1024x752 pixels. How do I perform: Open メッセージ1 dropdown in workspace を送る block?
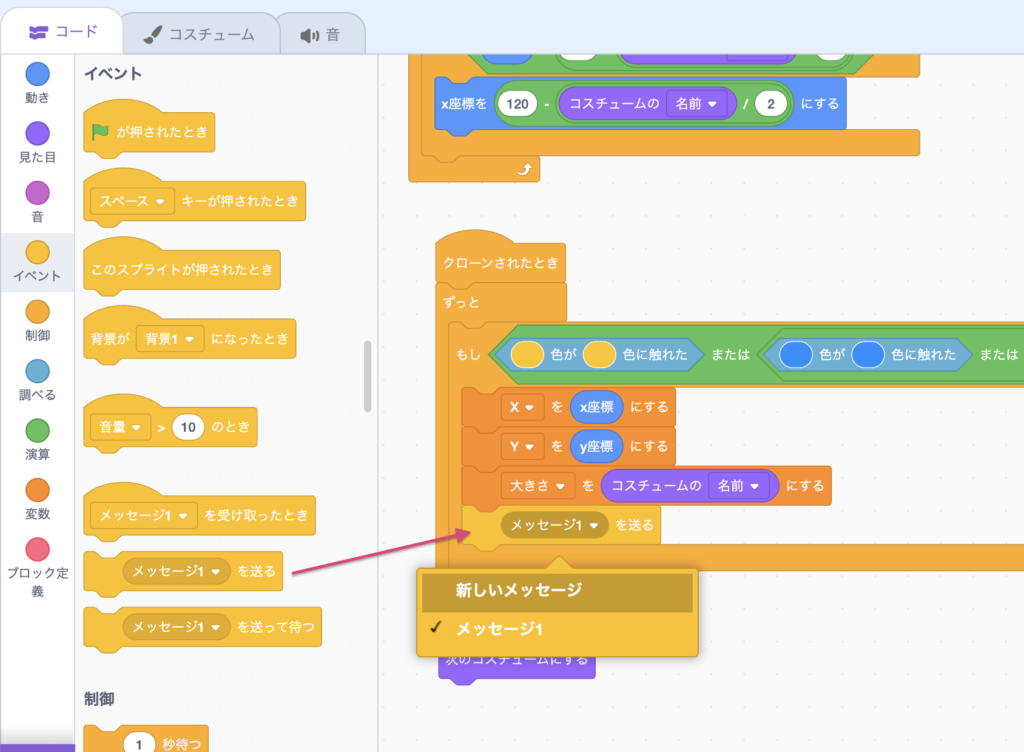click(554, 525)
